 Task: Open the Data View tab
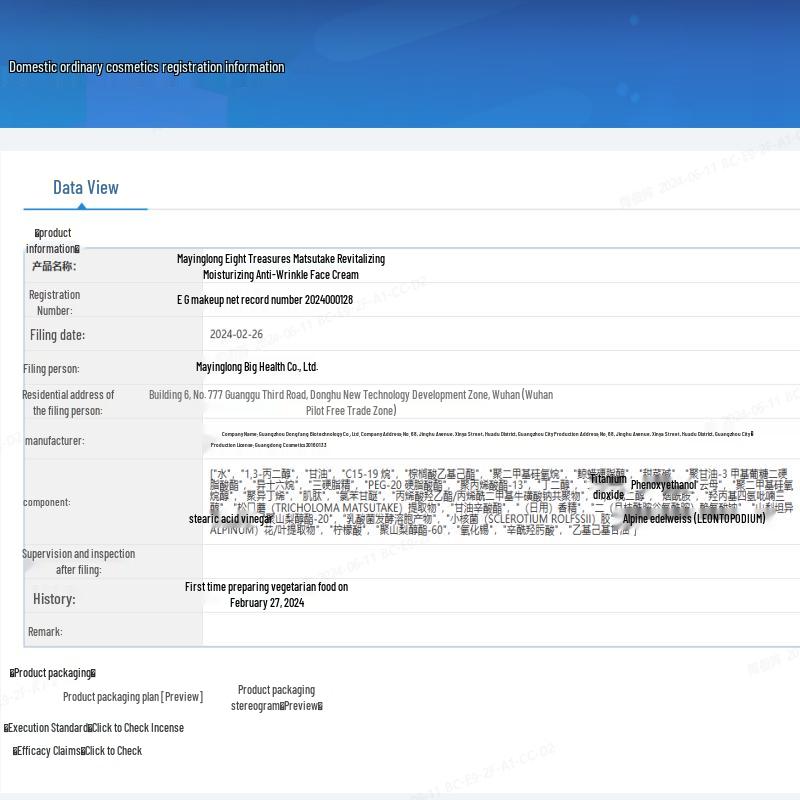coord(86,188)
